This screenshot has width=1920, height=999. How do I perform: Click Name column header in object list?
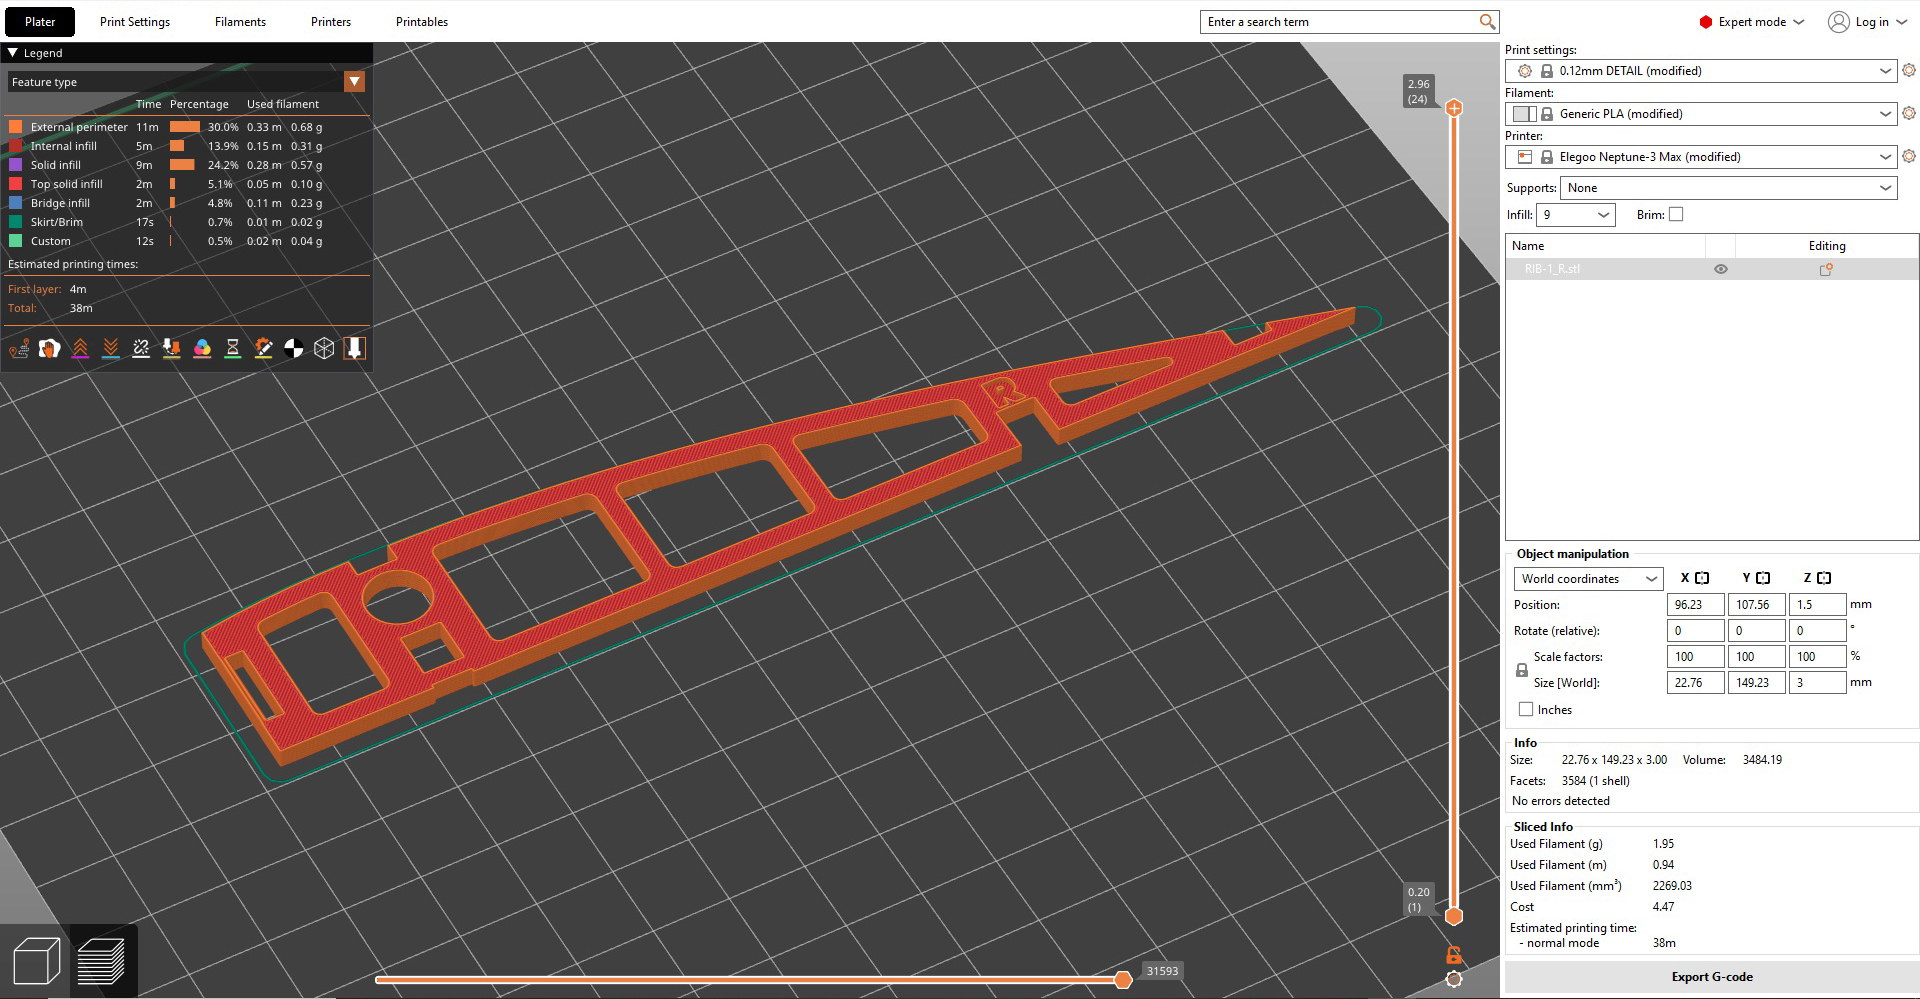[1606, 246]
